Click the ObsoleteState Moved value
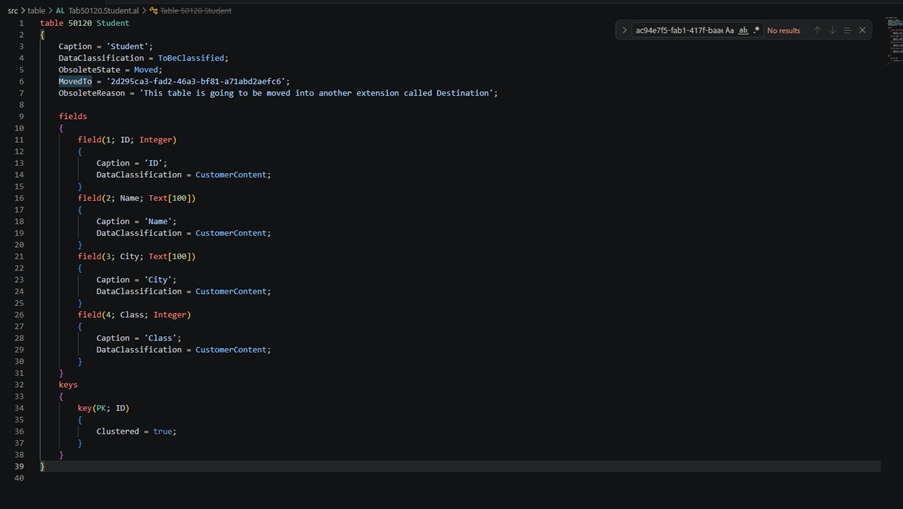 (146, 70)
